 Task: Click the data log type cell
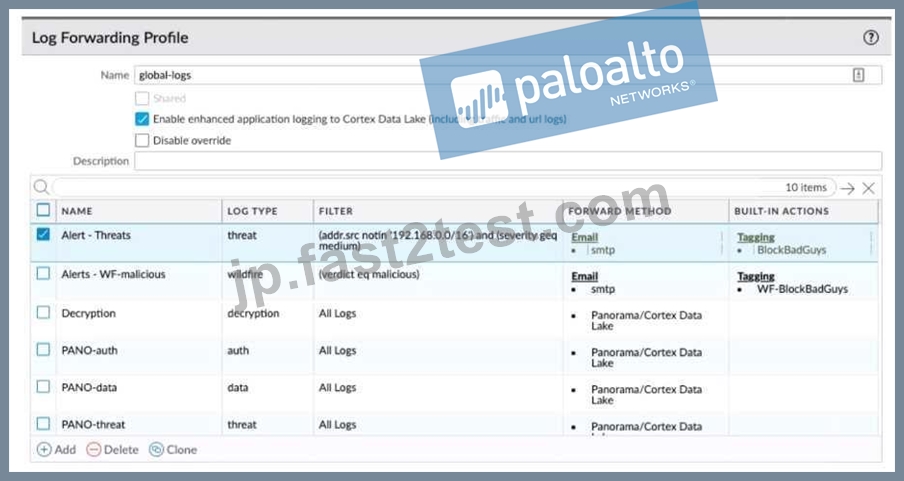[x=238, y=388]
